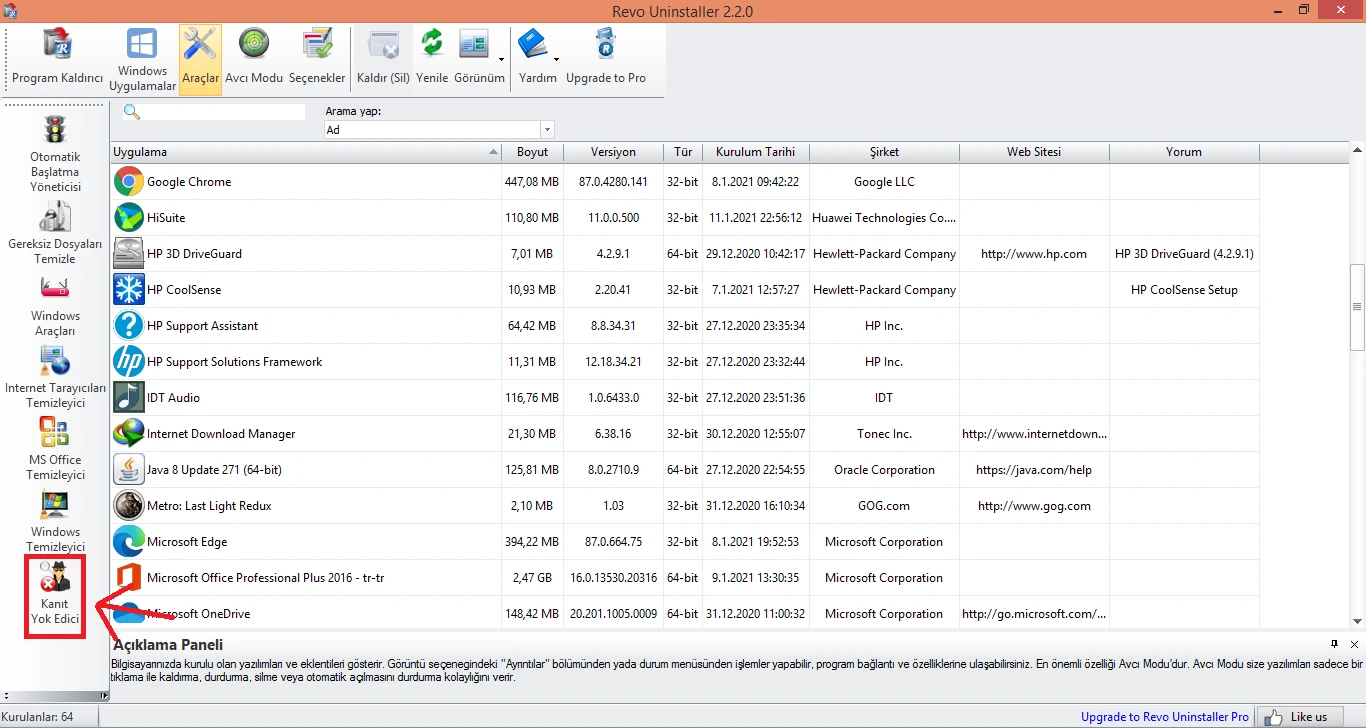Sort by the Şirket column header
The image size is (1366, 728).
[x=884, y=152]
